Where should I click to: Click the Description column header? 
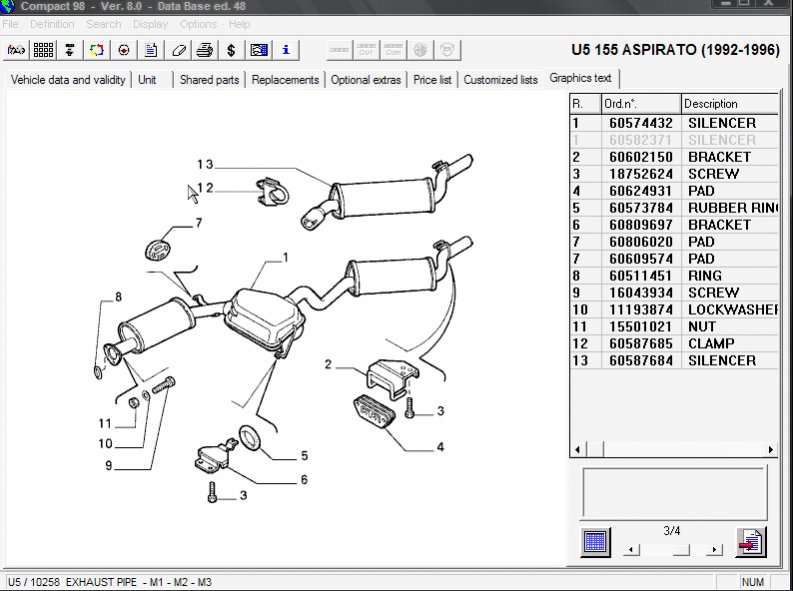728,104
